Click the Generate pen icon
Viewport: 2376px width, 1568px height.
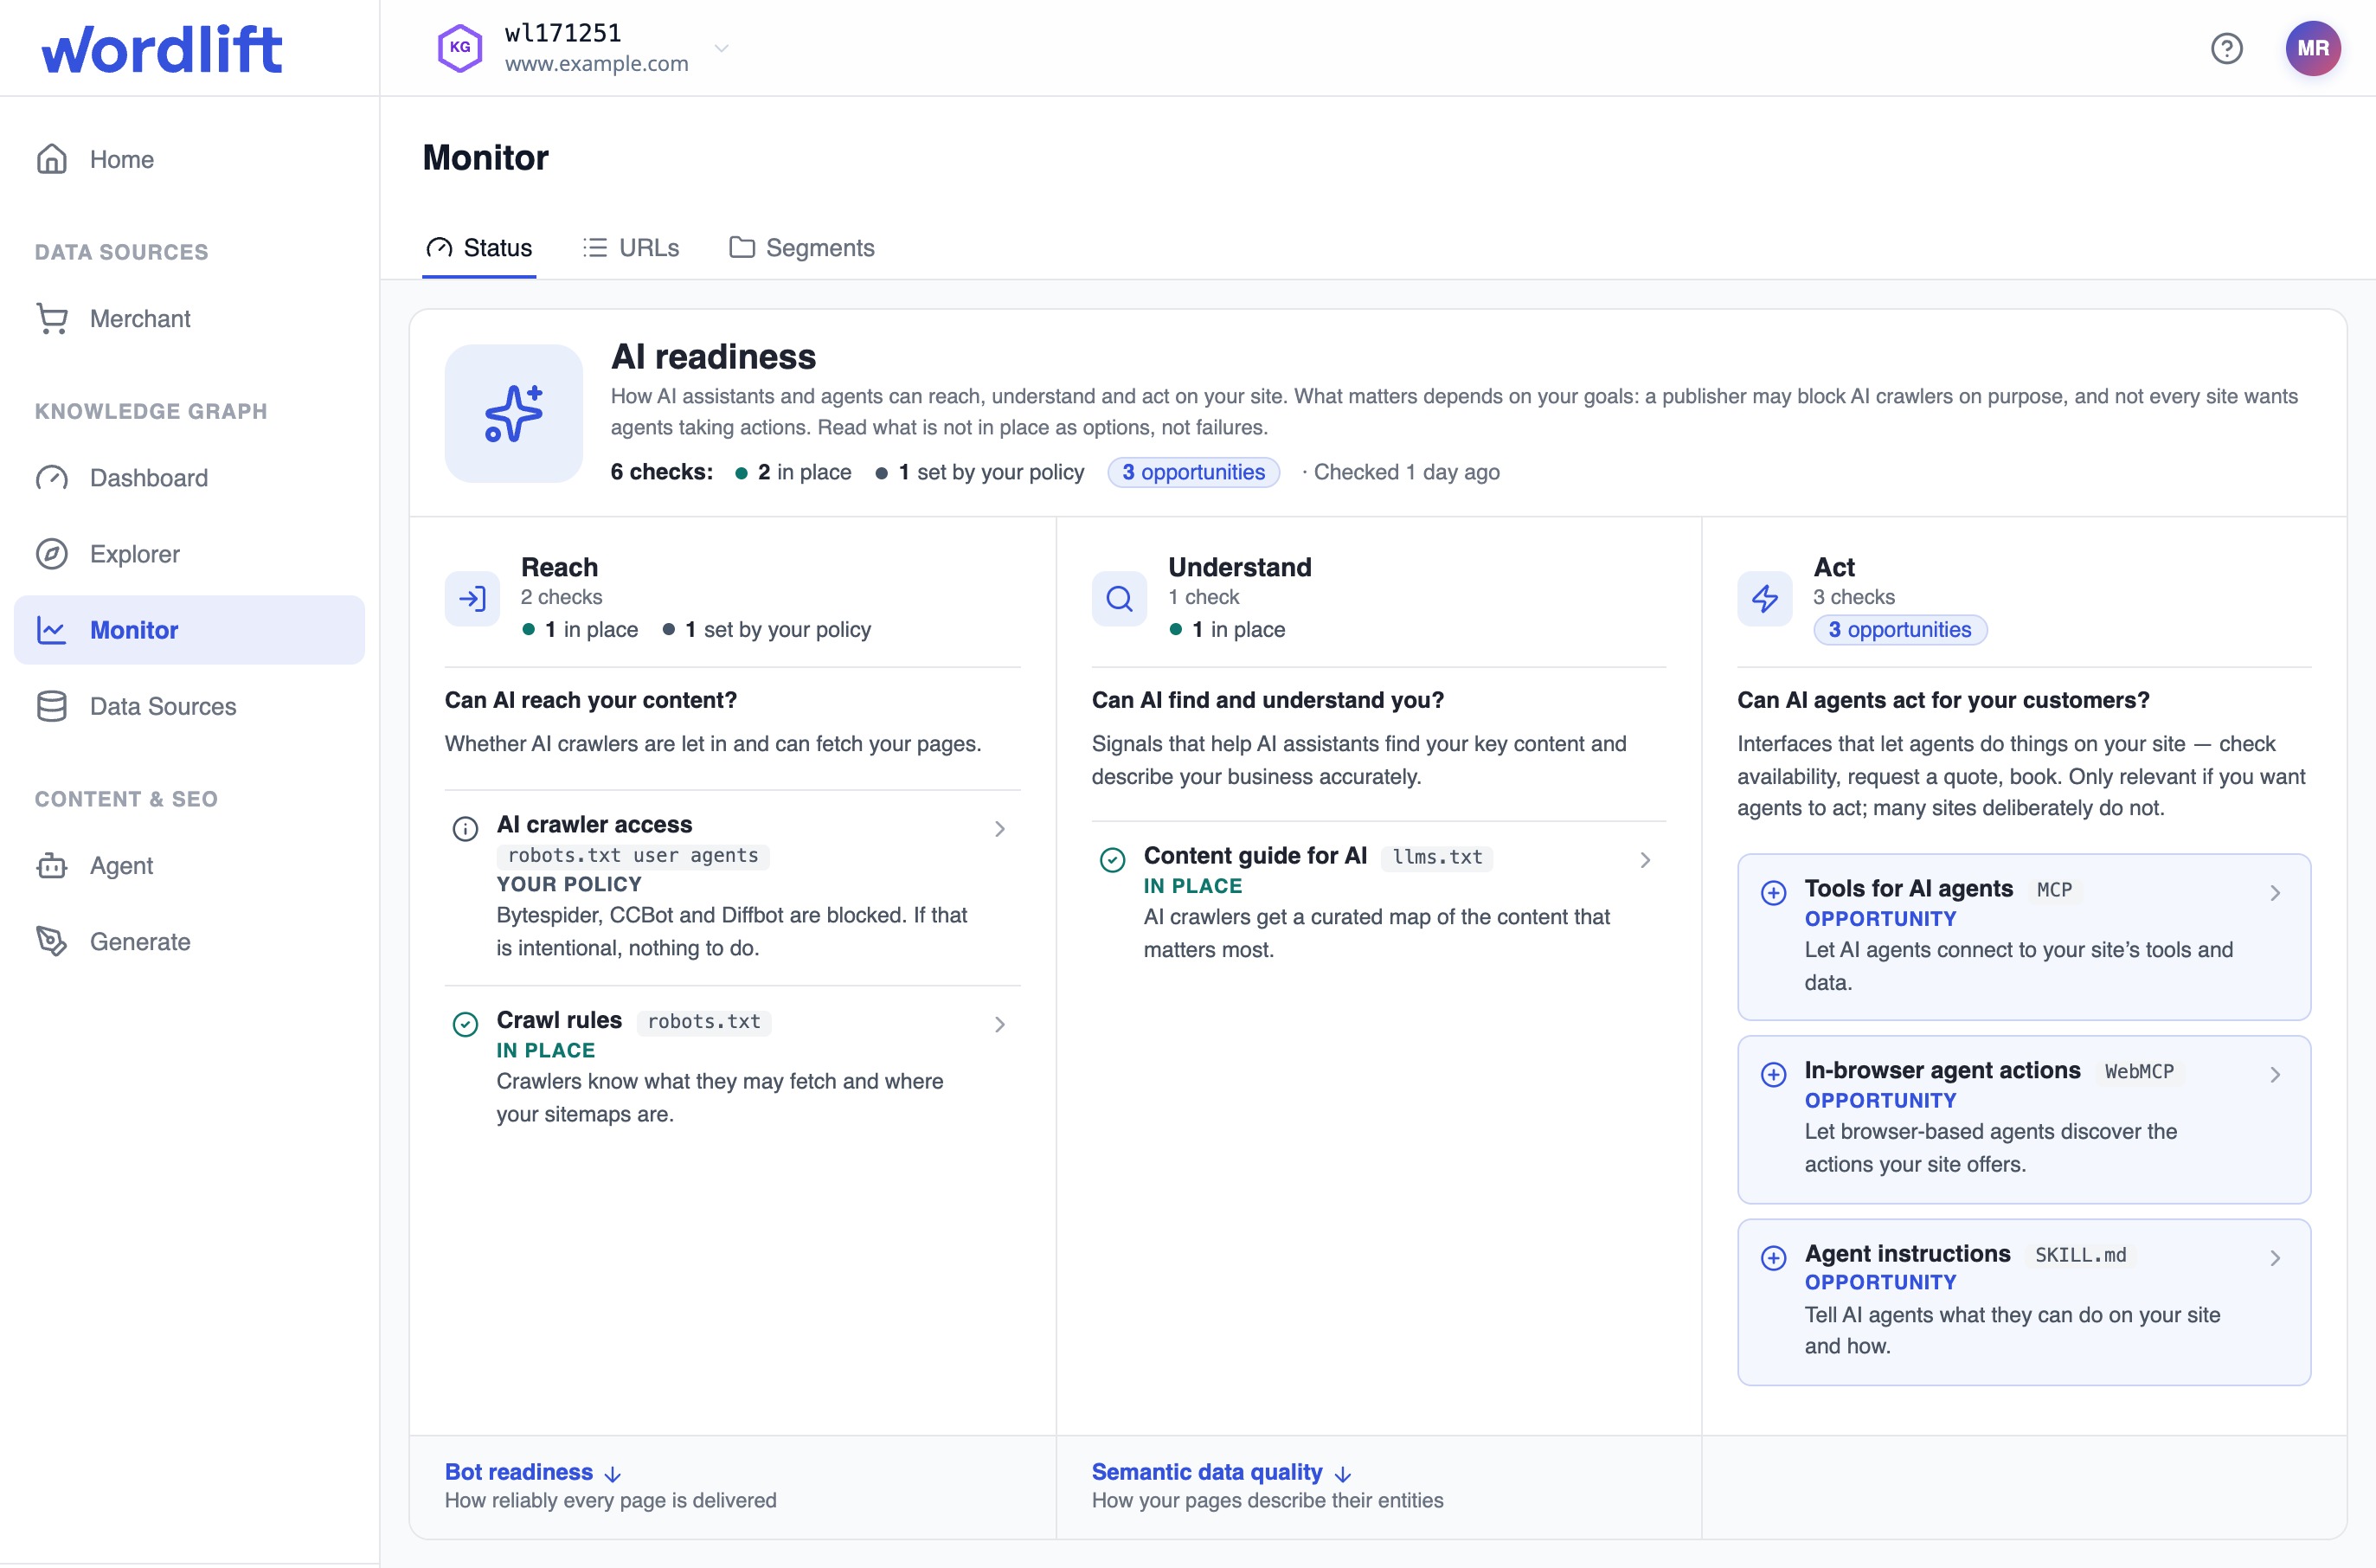coord(52,941)
